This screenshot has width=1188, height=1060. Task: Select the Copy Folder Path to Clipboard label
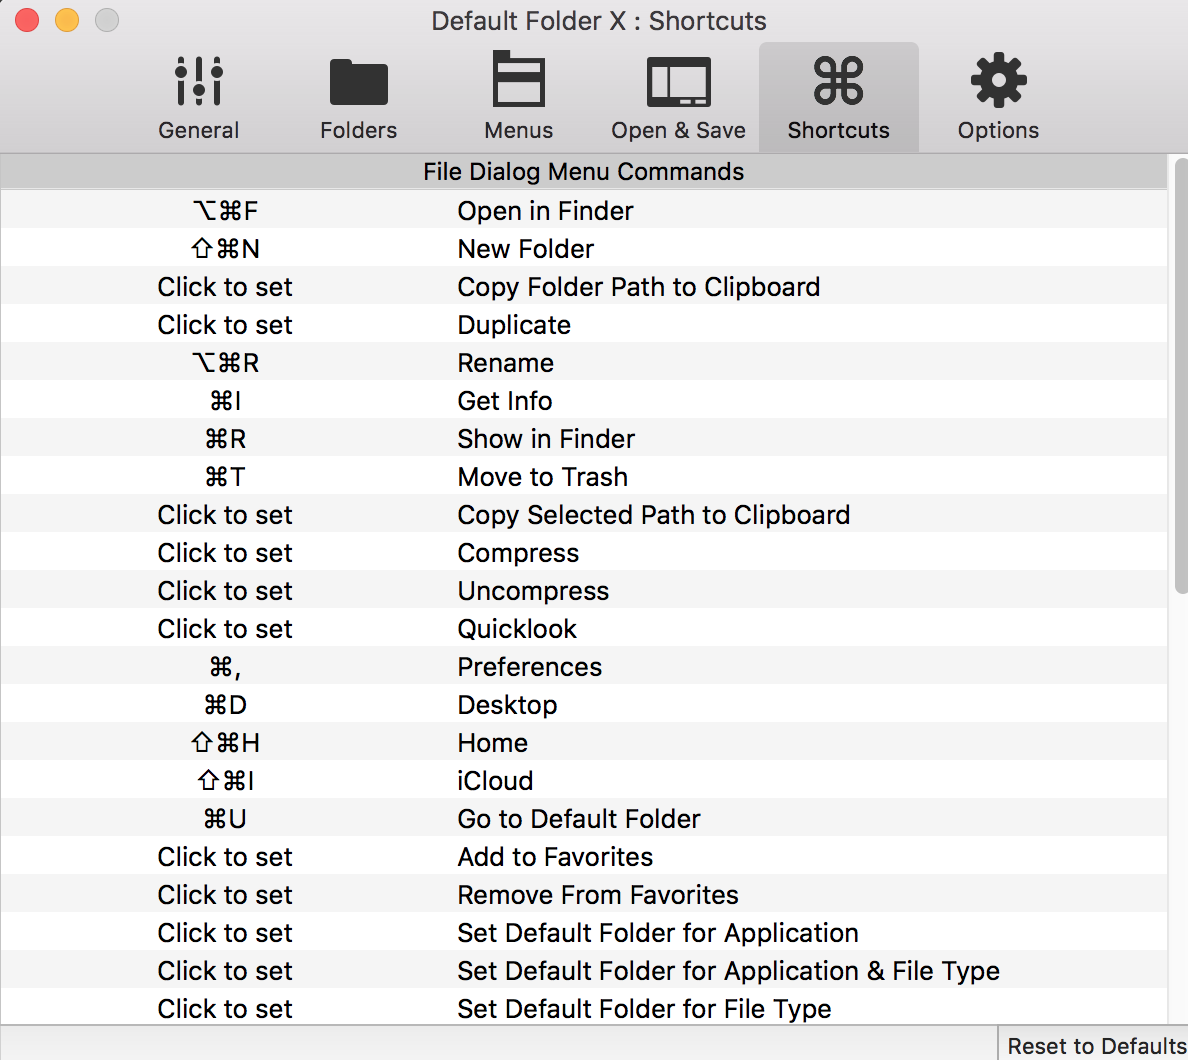pos(639,287)
